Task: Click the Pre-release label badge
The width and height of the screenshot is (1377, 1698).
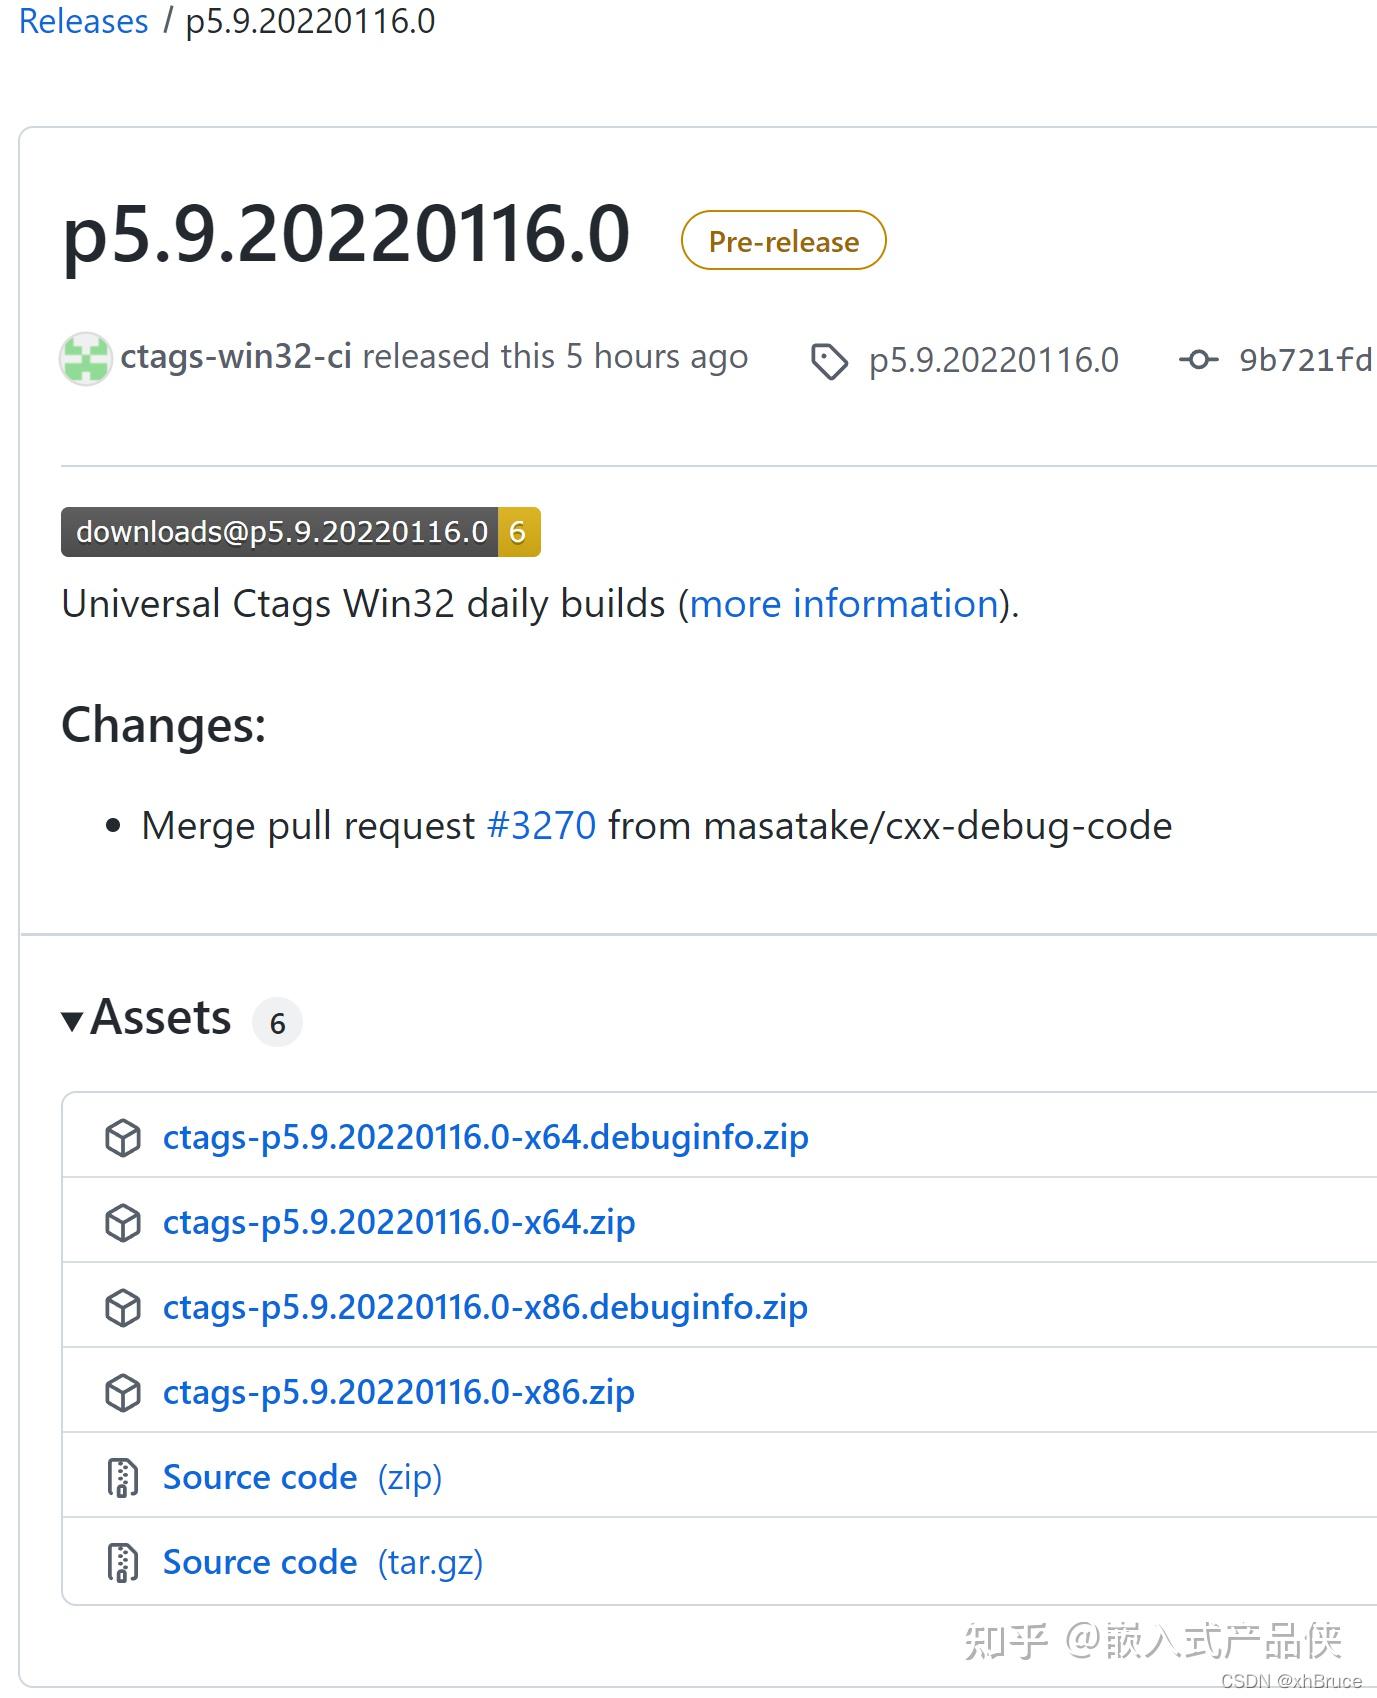Action: click(x=783, y=241)
